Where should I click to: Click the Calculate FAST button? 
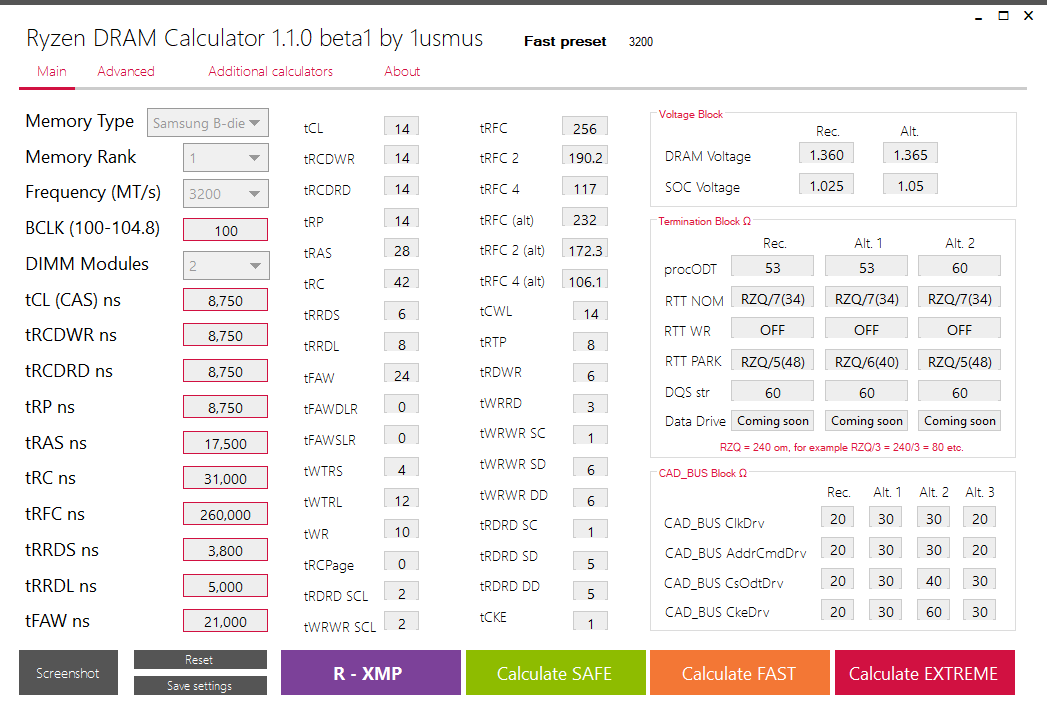[x=740, y=673]
